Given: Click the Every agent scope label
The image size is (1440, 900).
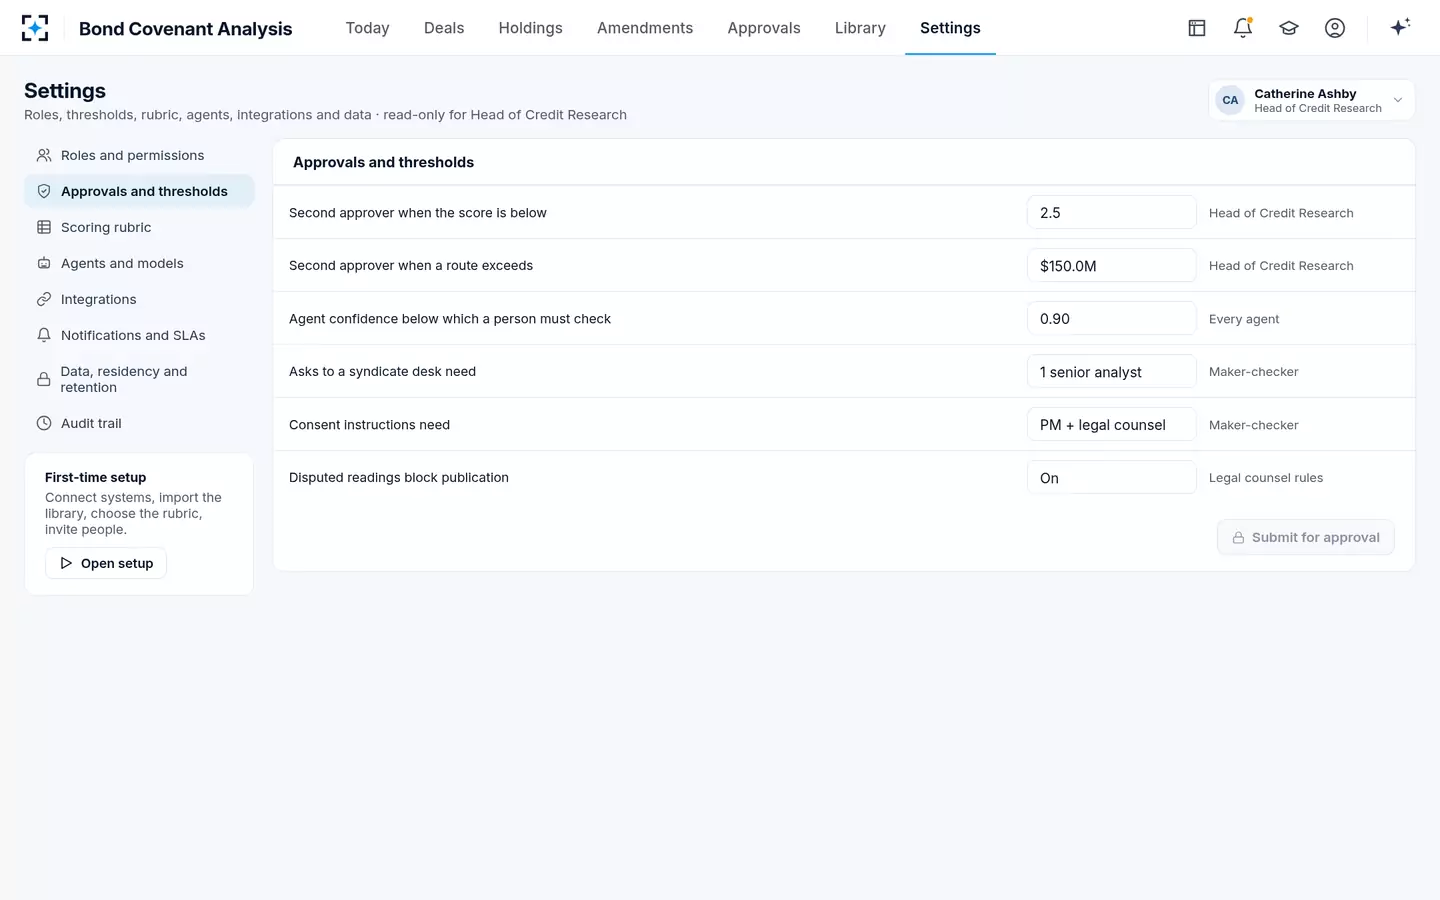Looking at the screenshot, I should coord(1244,319).
